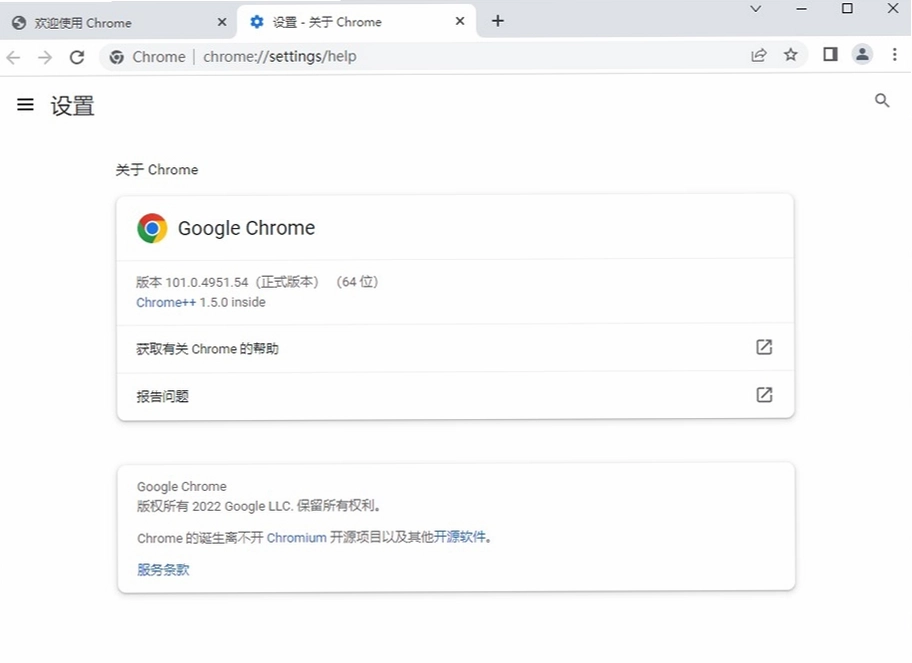
Task: Open the Chrome three-dot menu
Action: coord(895,55)
